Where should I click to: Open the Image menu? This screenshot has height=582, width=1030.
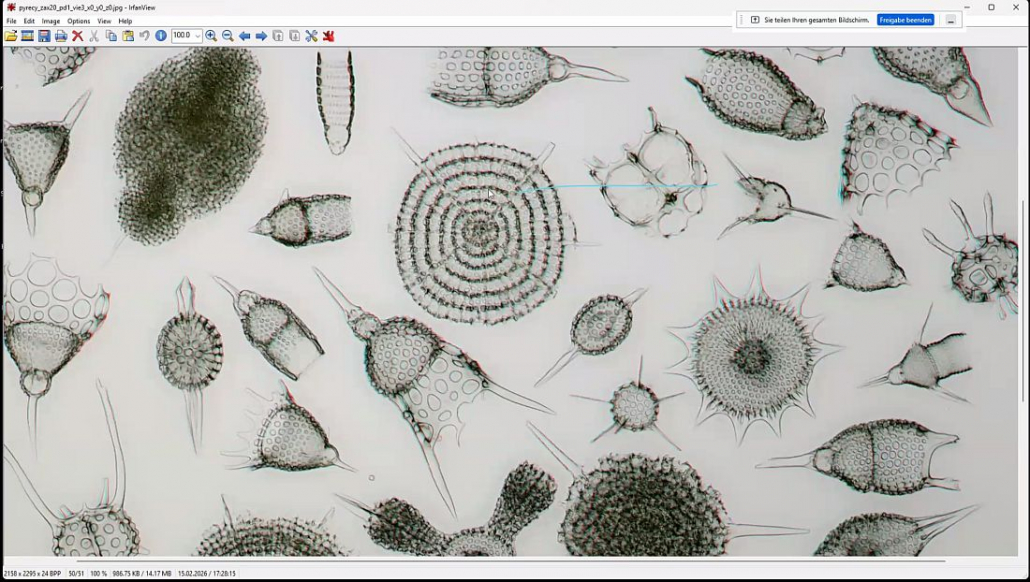click(x=50, y=21)
